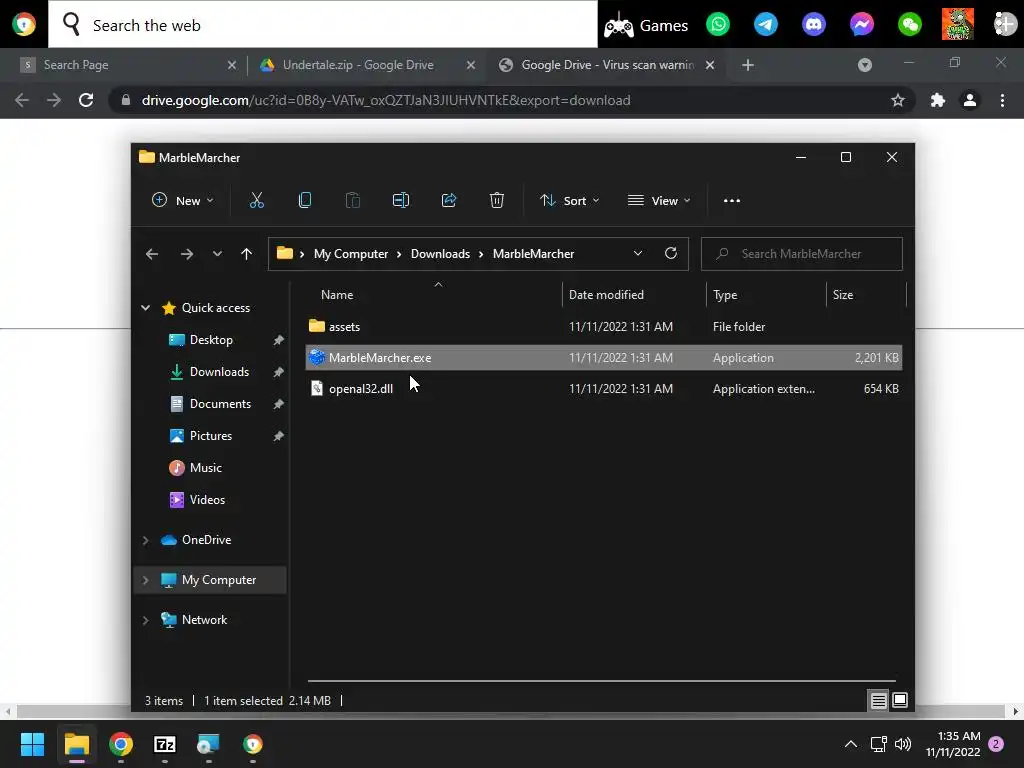Collapse the Quick access tree
1024x768 pixels.
pos(146,308)
